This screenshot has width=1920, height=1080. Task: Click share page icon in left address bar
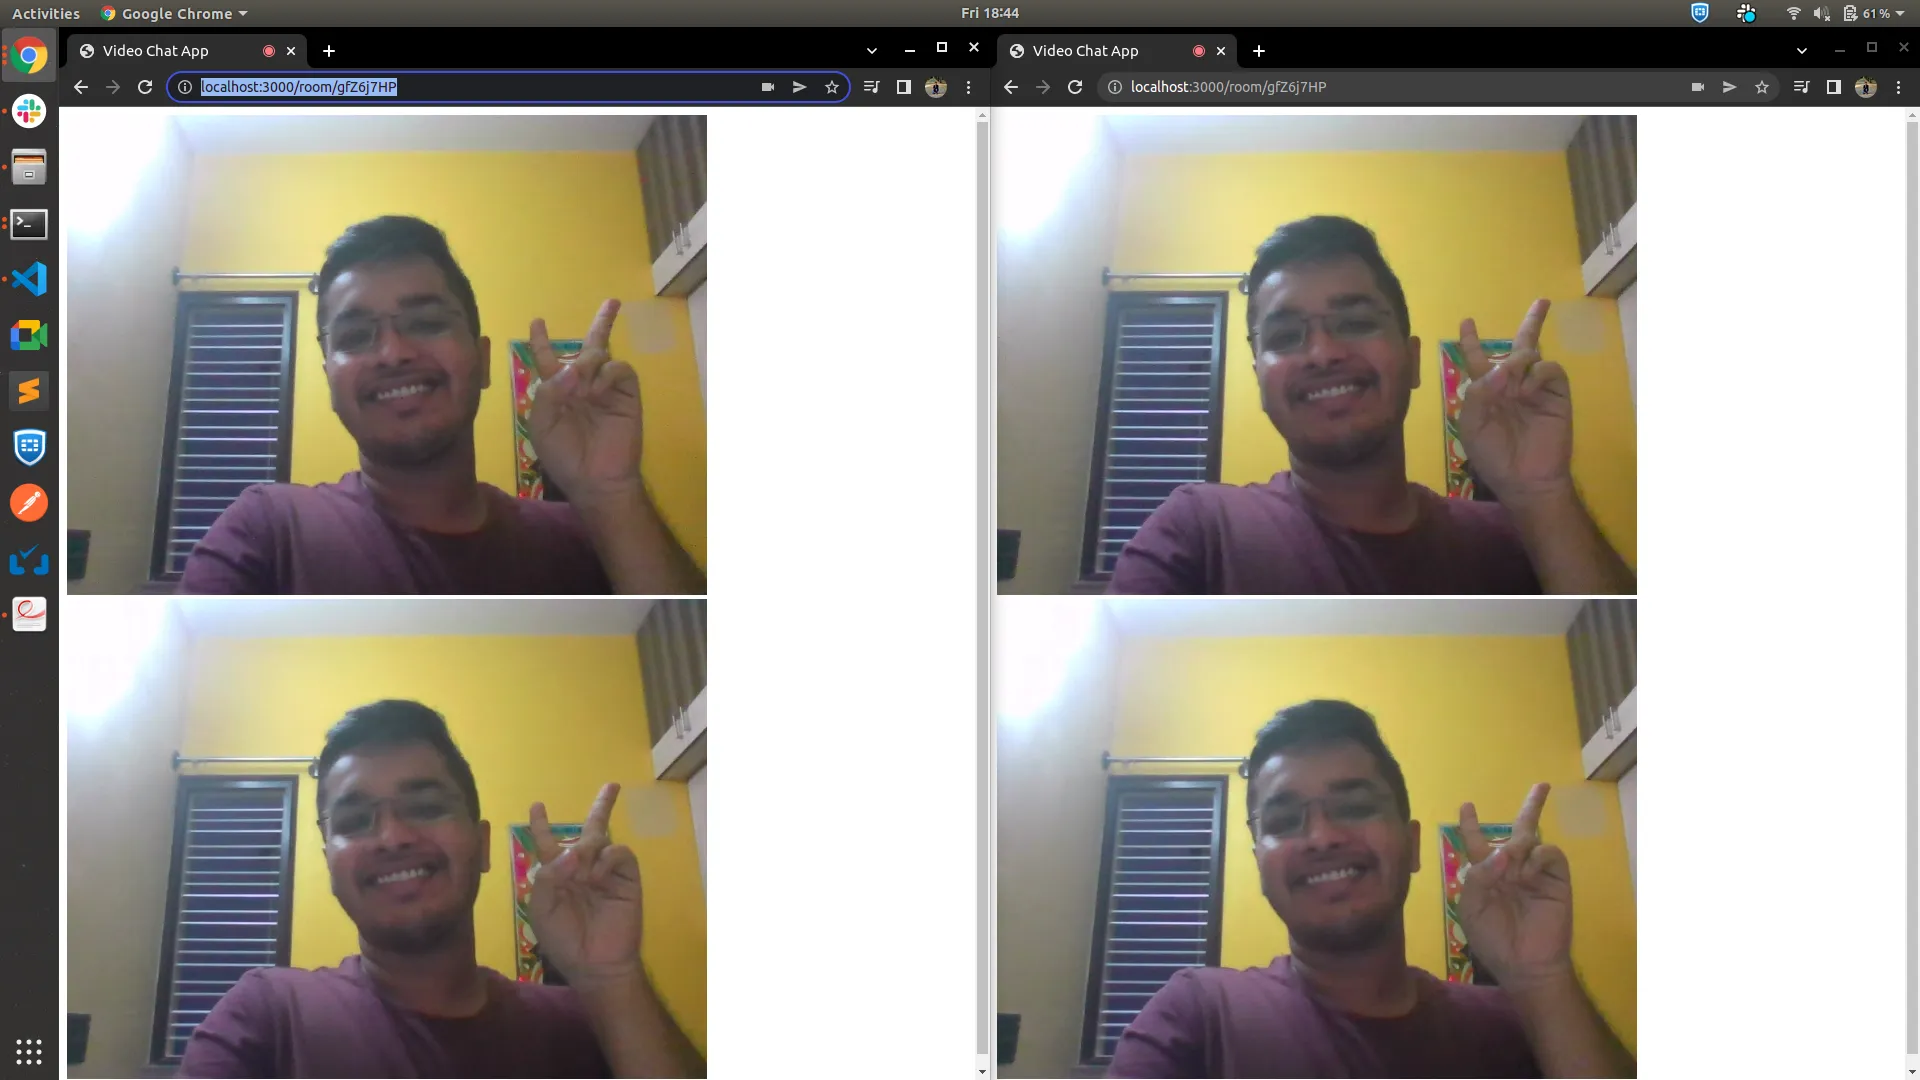coord(800,87)
